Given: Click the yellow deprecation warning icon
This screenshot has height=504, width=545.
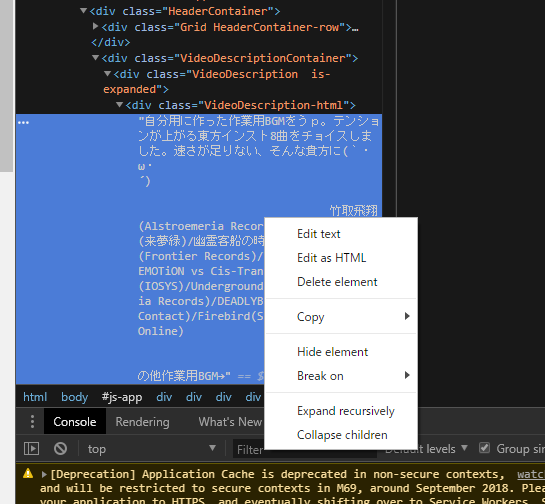Looking at the screenshot, I should click(28, 473).
